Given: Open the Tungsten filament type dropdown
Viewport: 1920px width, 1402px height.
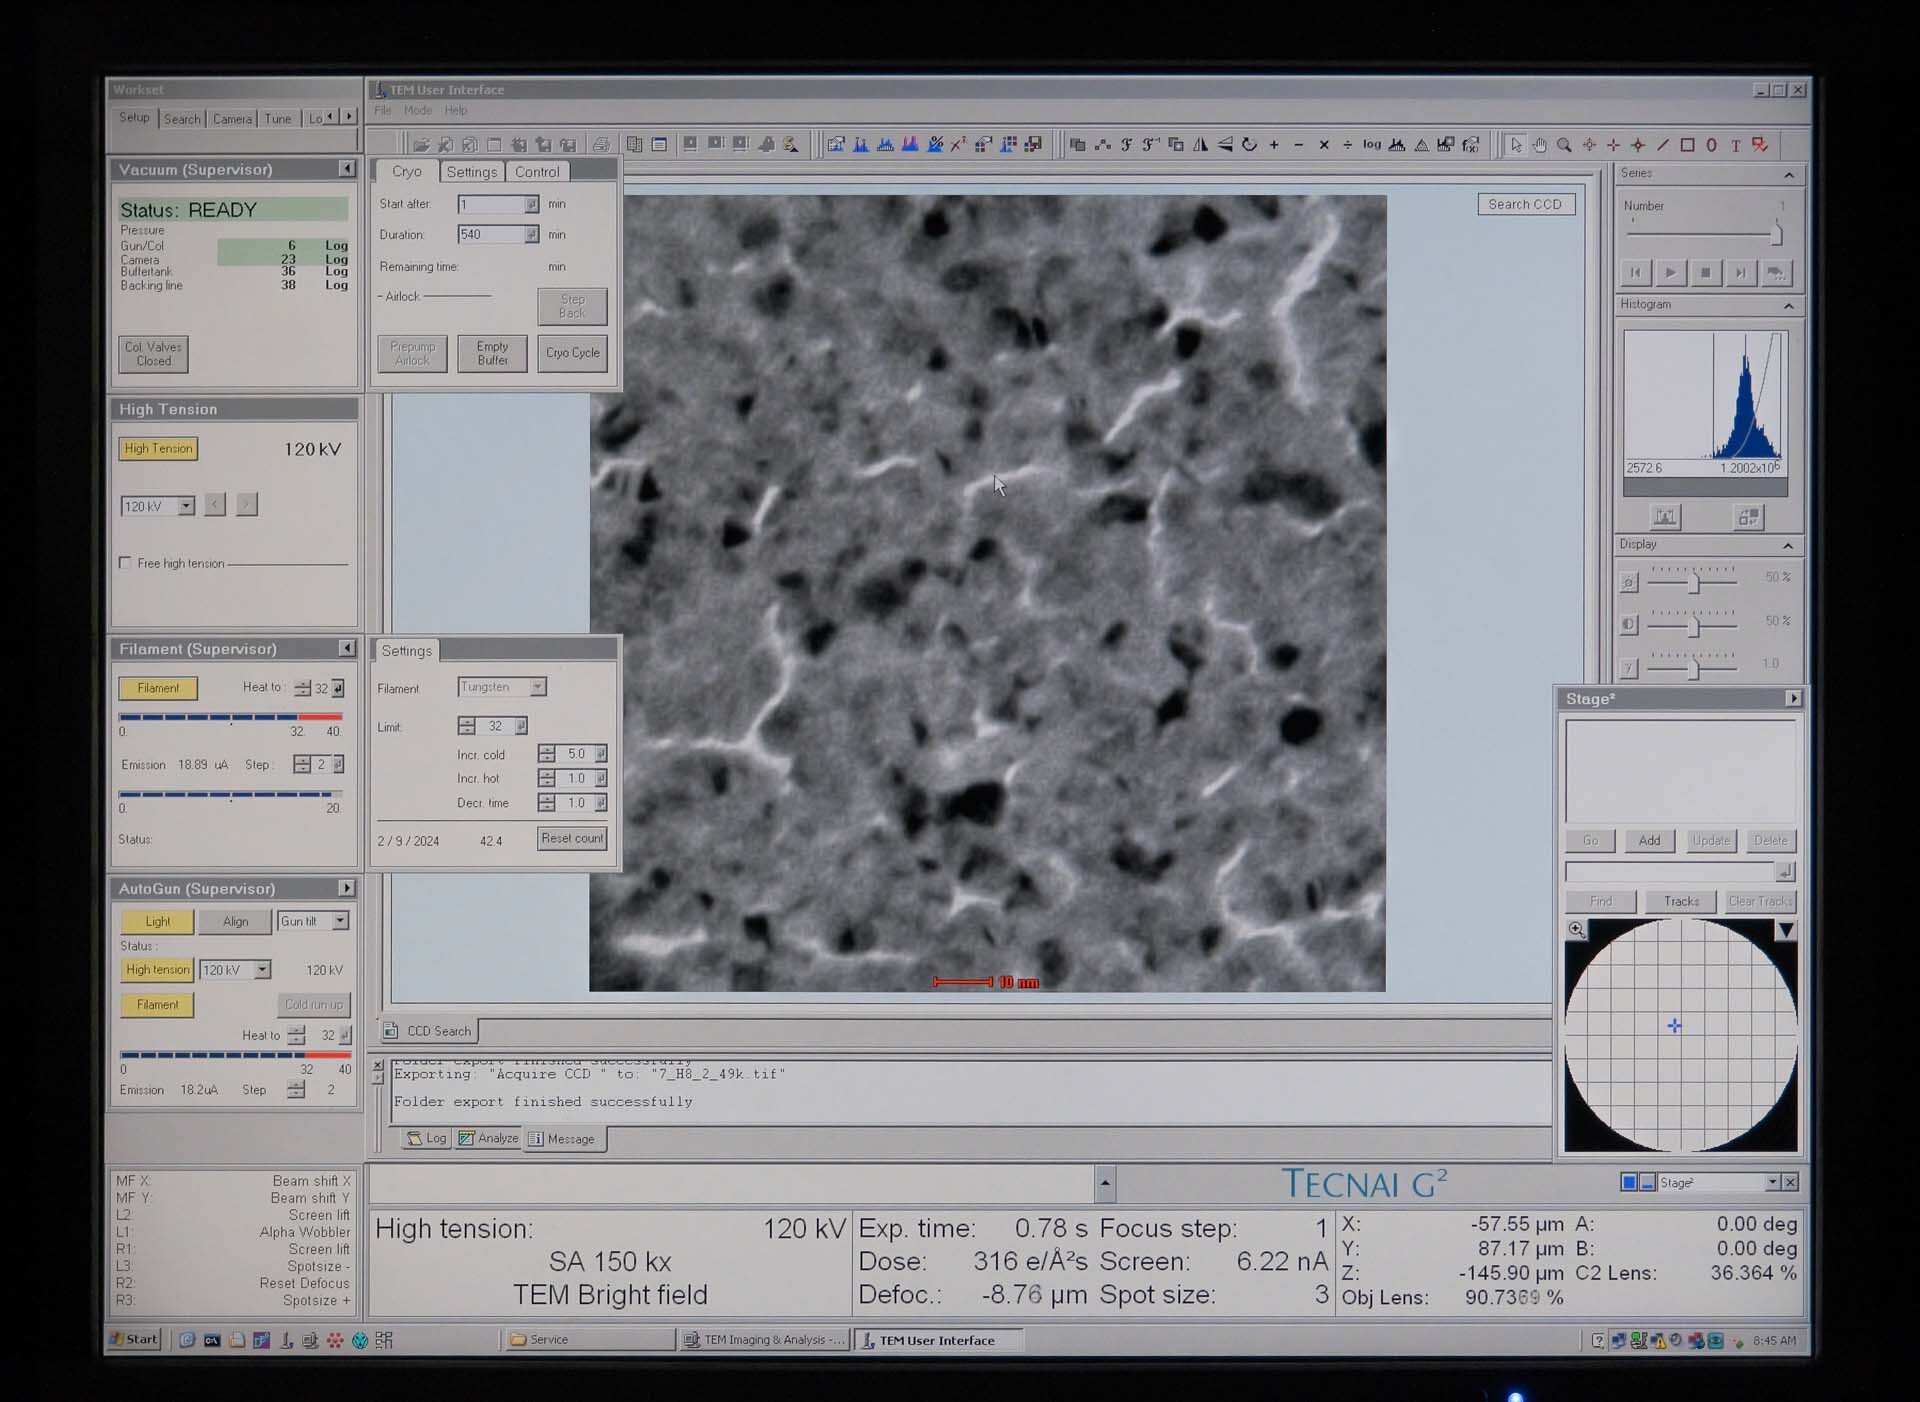Looking at the screenshot, I should 538,687.
